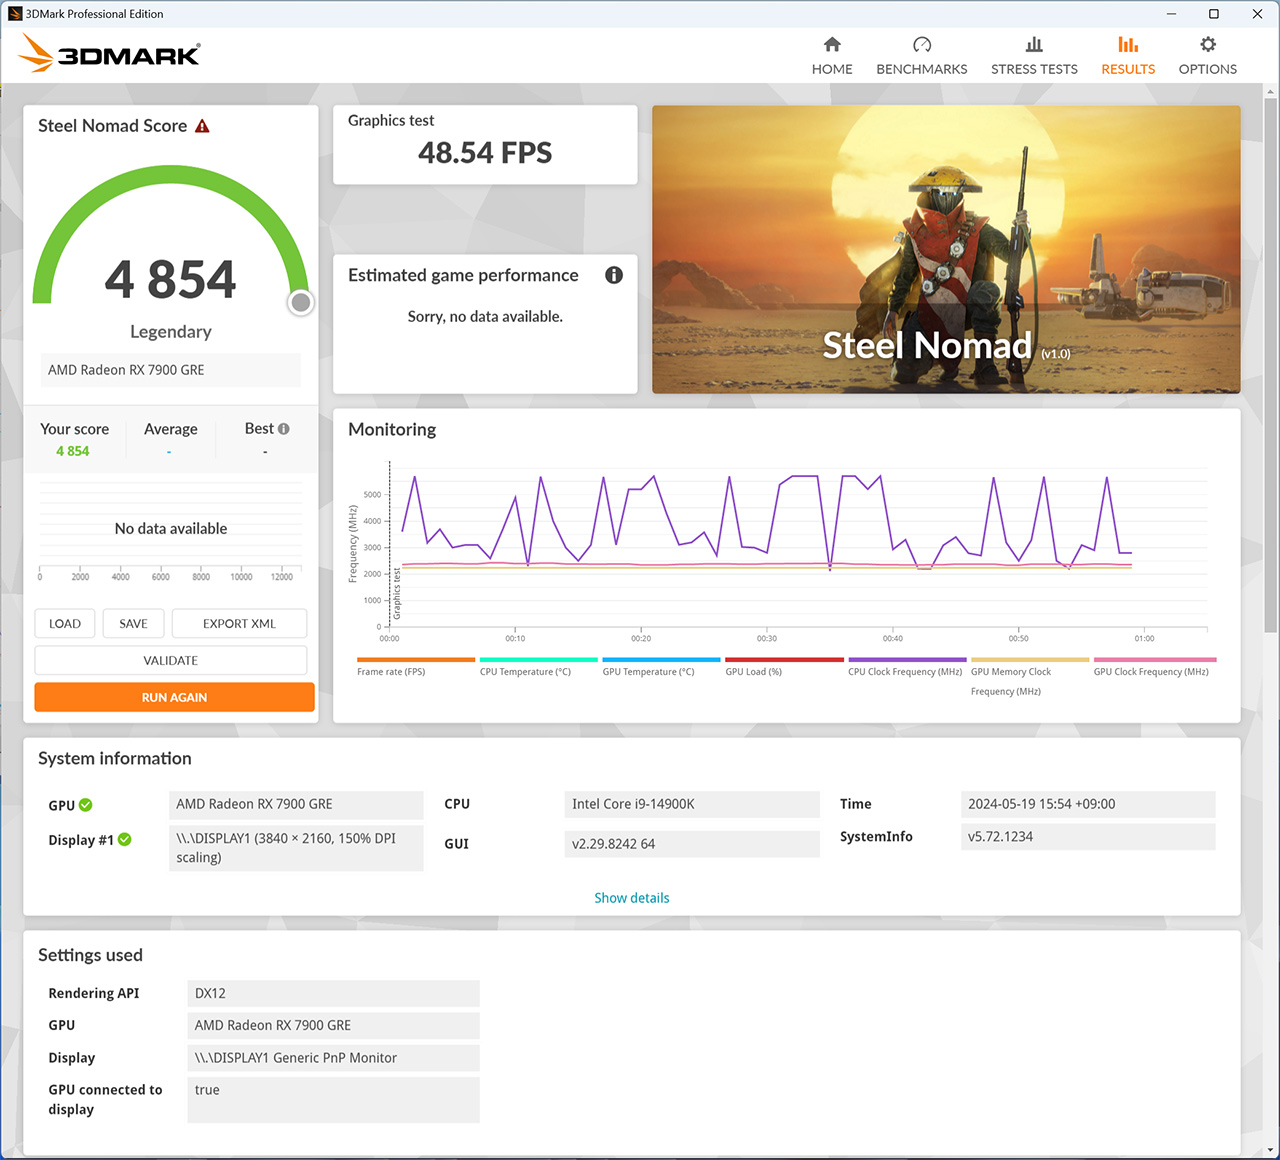This screenshot has width=1280, height=1160.
Task: Toggle the GPU Clock Frequency legend item
Action: point(1153,665)
